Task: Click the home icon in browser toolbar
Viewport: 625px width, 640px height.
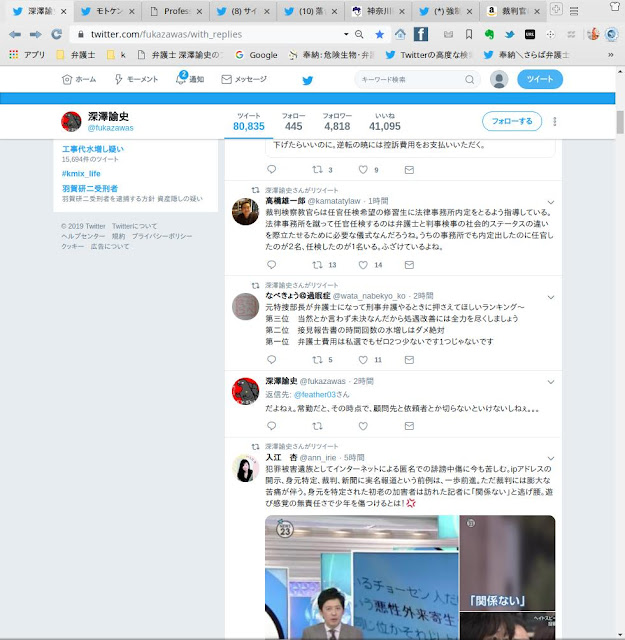Action: (x=400, y=34)
